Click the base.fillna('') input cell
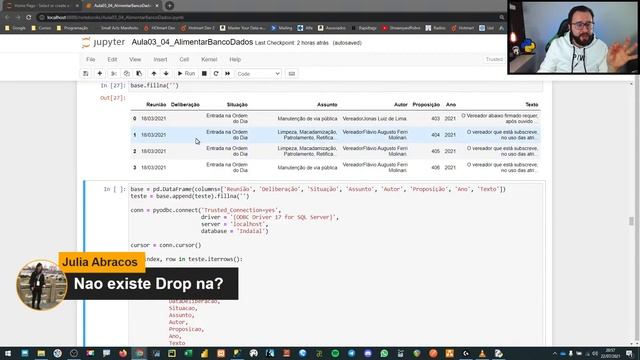Image resolution: width=640 pixels, height=360 pixels. coord(336,86)
